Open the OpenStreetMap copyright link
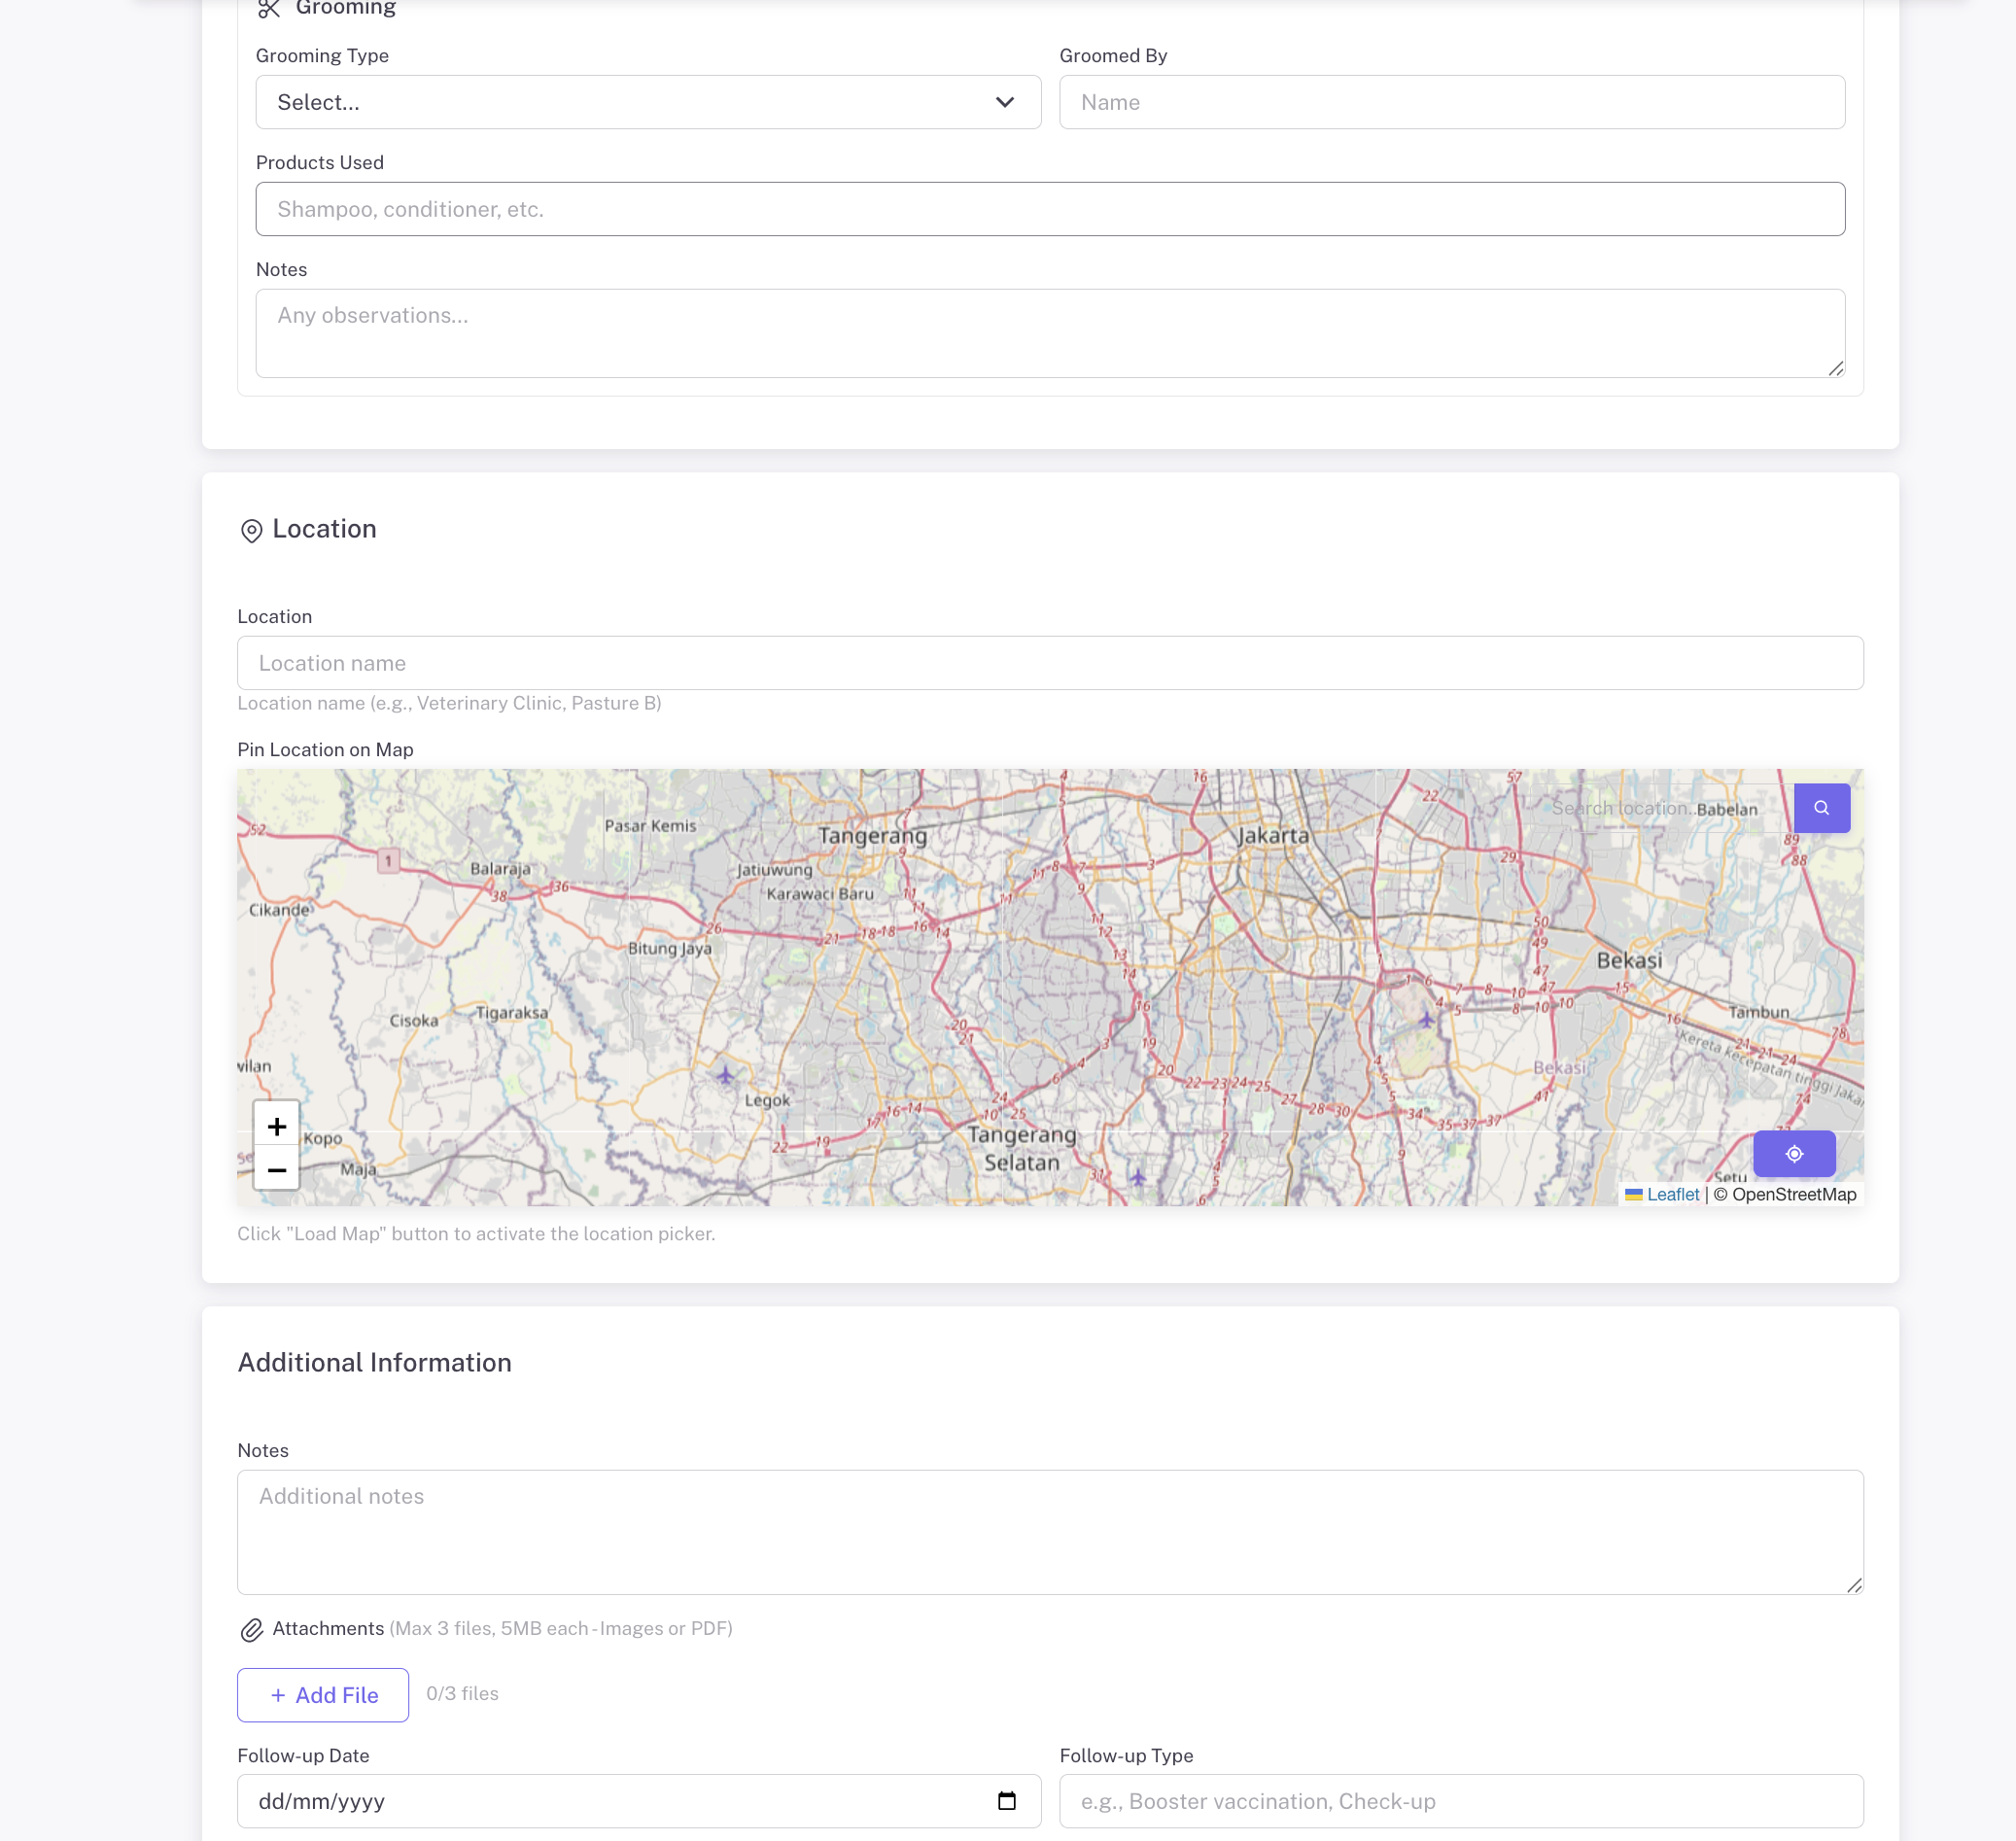This screenshot has height=1841, width=2016. 1794,1194
